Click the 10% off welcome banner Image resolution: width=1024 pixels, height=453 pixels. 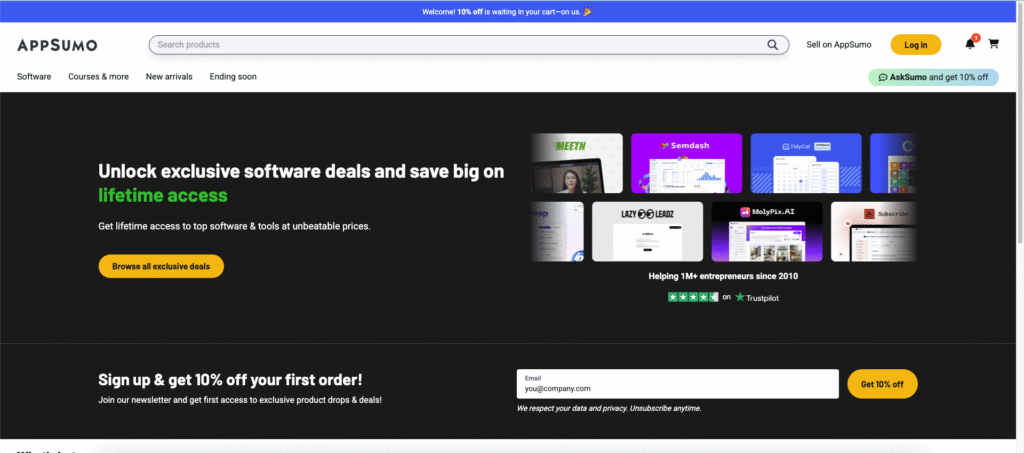(x=507, y=12)
